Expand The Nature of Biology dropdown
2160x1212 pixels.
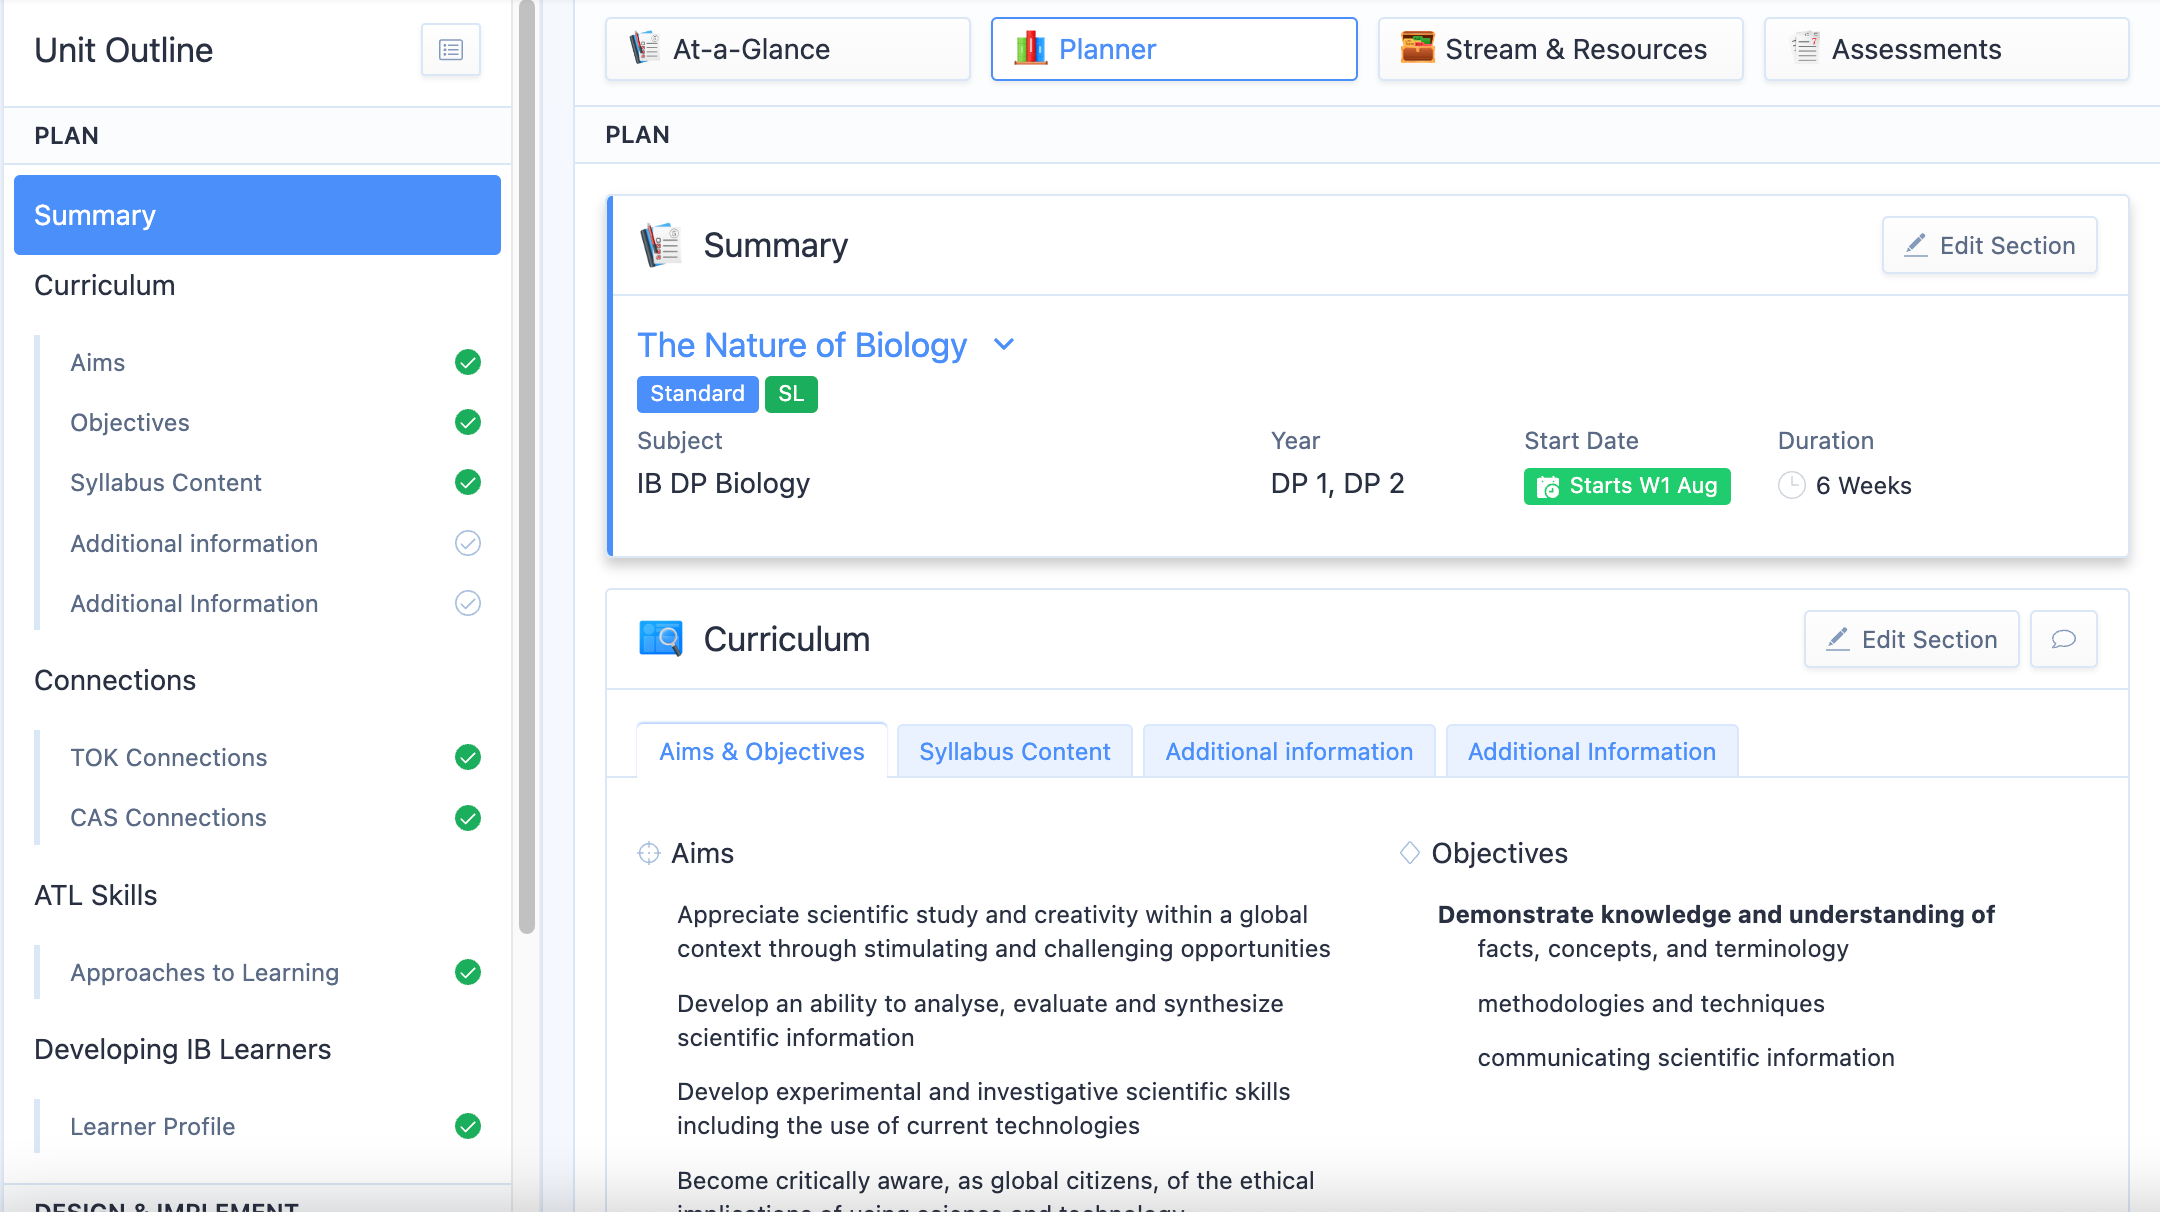click(1004, 344)
